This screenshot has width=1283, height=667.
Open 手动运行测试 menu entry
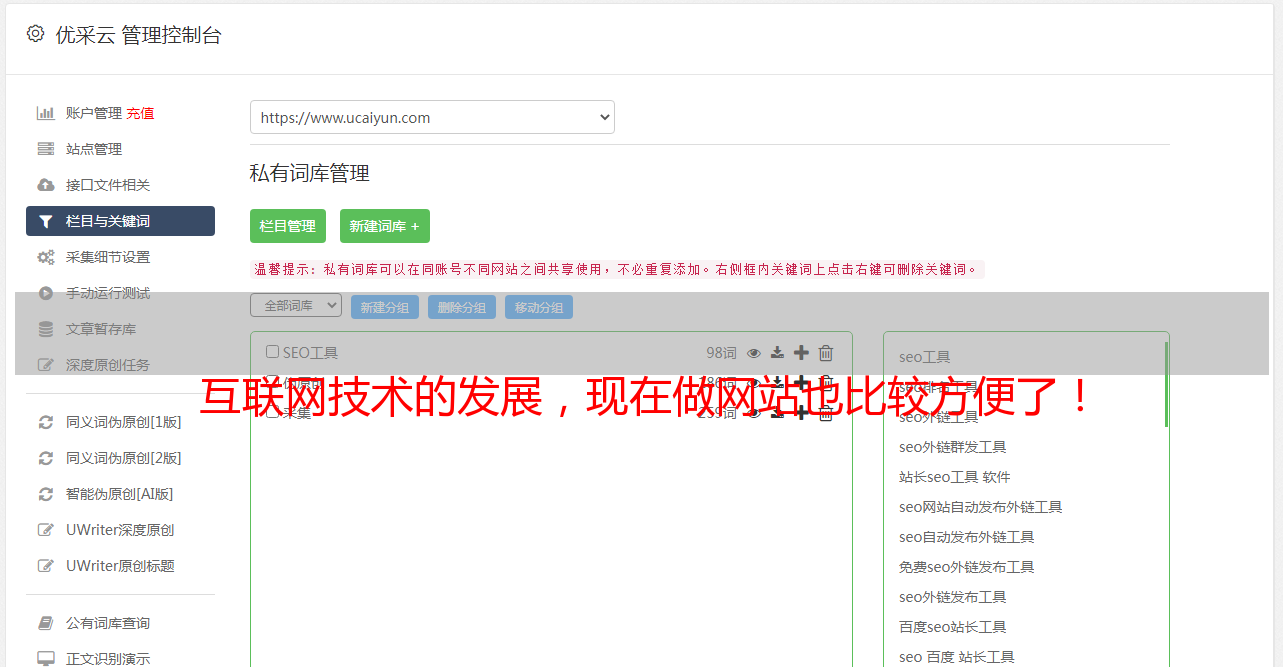(108, 293)
